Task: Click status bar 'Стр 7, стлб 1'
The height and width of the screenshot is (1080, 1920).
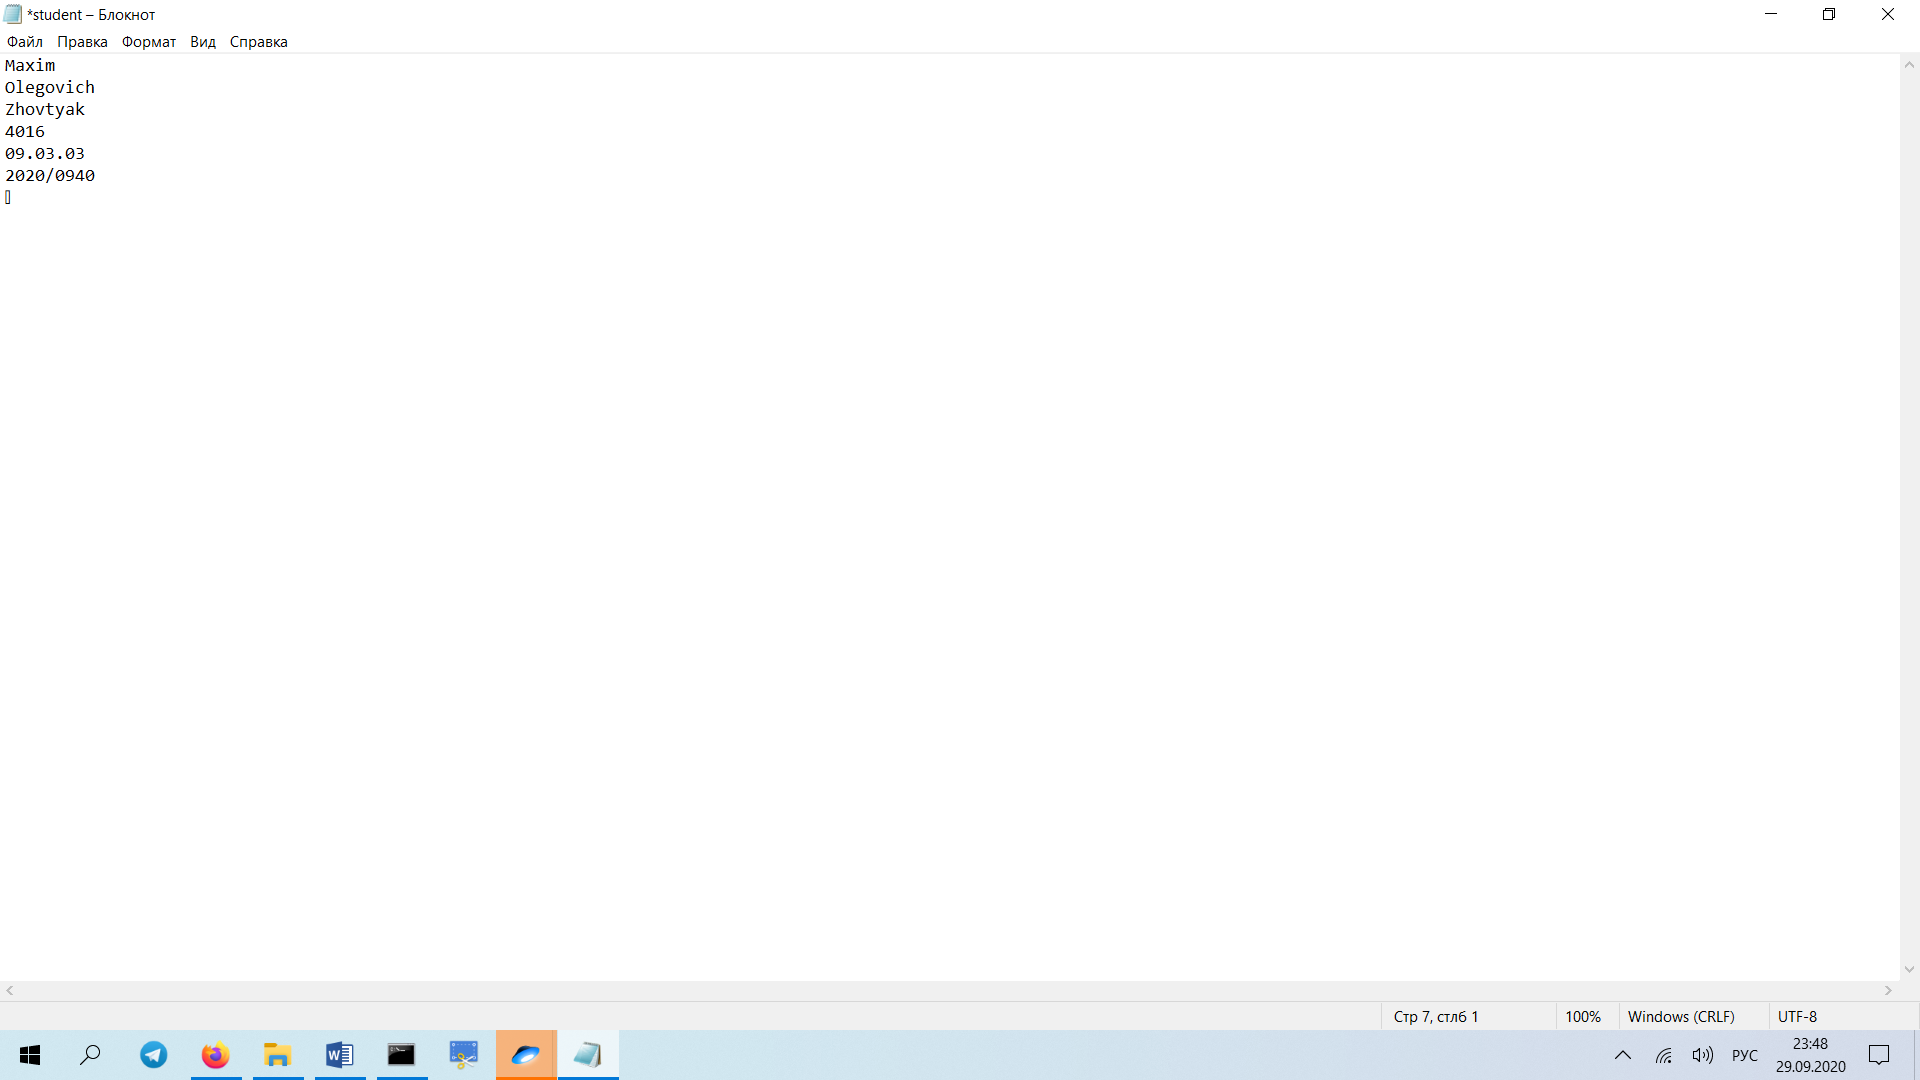Action: click(x=1436, y=1017)
